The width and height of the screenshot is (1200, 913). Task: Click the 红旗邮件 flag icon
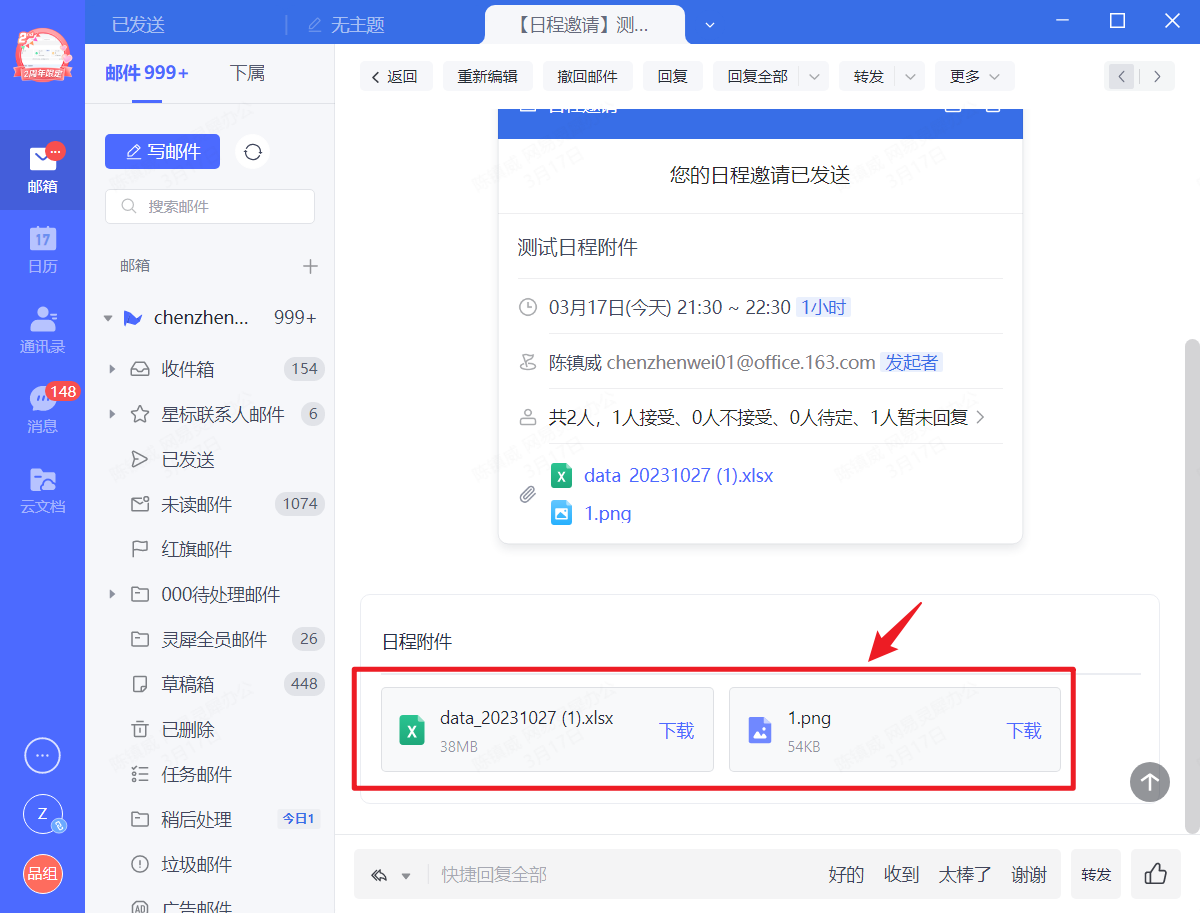pyautogui.click(x=140, y=549)
